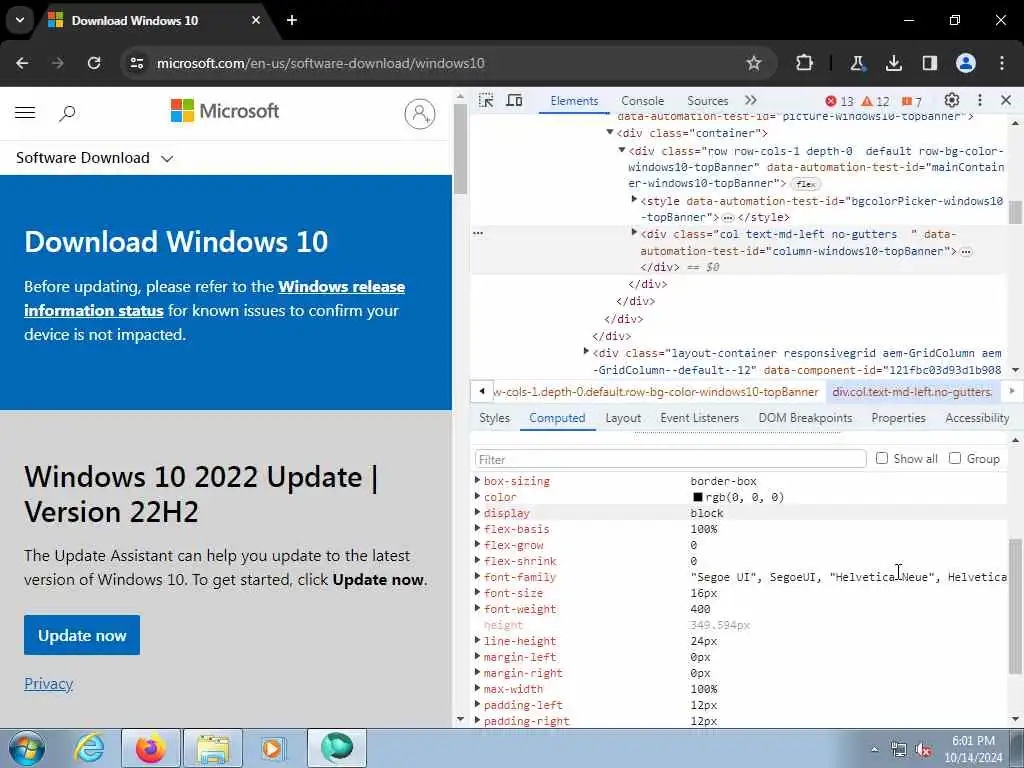The height and width of the screenshot is (768, 1024).
Task: Open DevTools customize three-dot menu
Action: pyautogui.click(x=980, y=100)
